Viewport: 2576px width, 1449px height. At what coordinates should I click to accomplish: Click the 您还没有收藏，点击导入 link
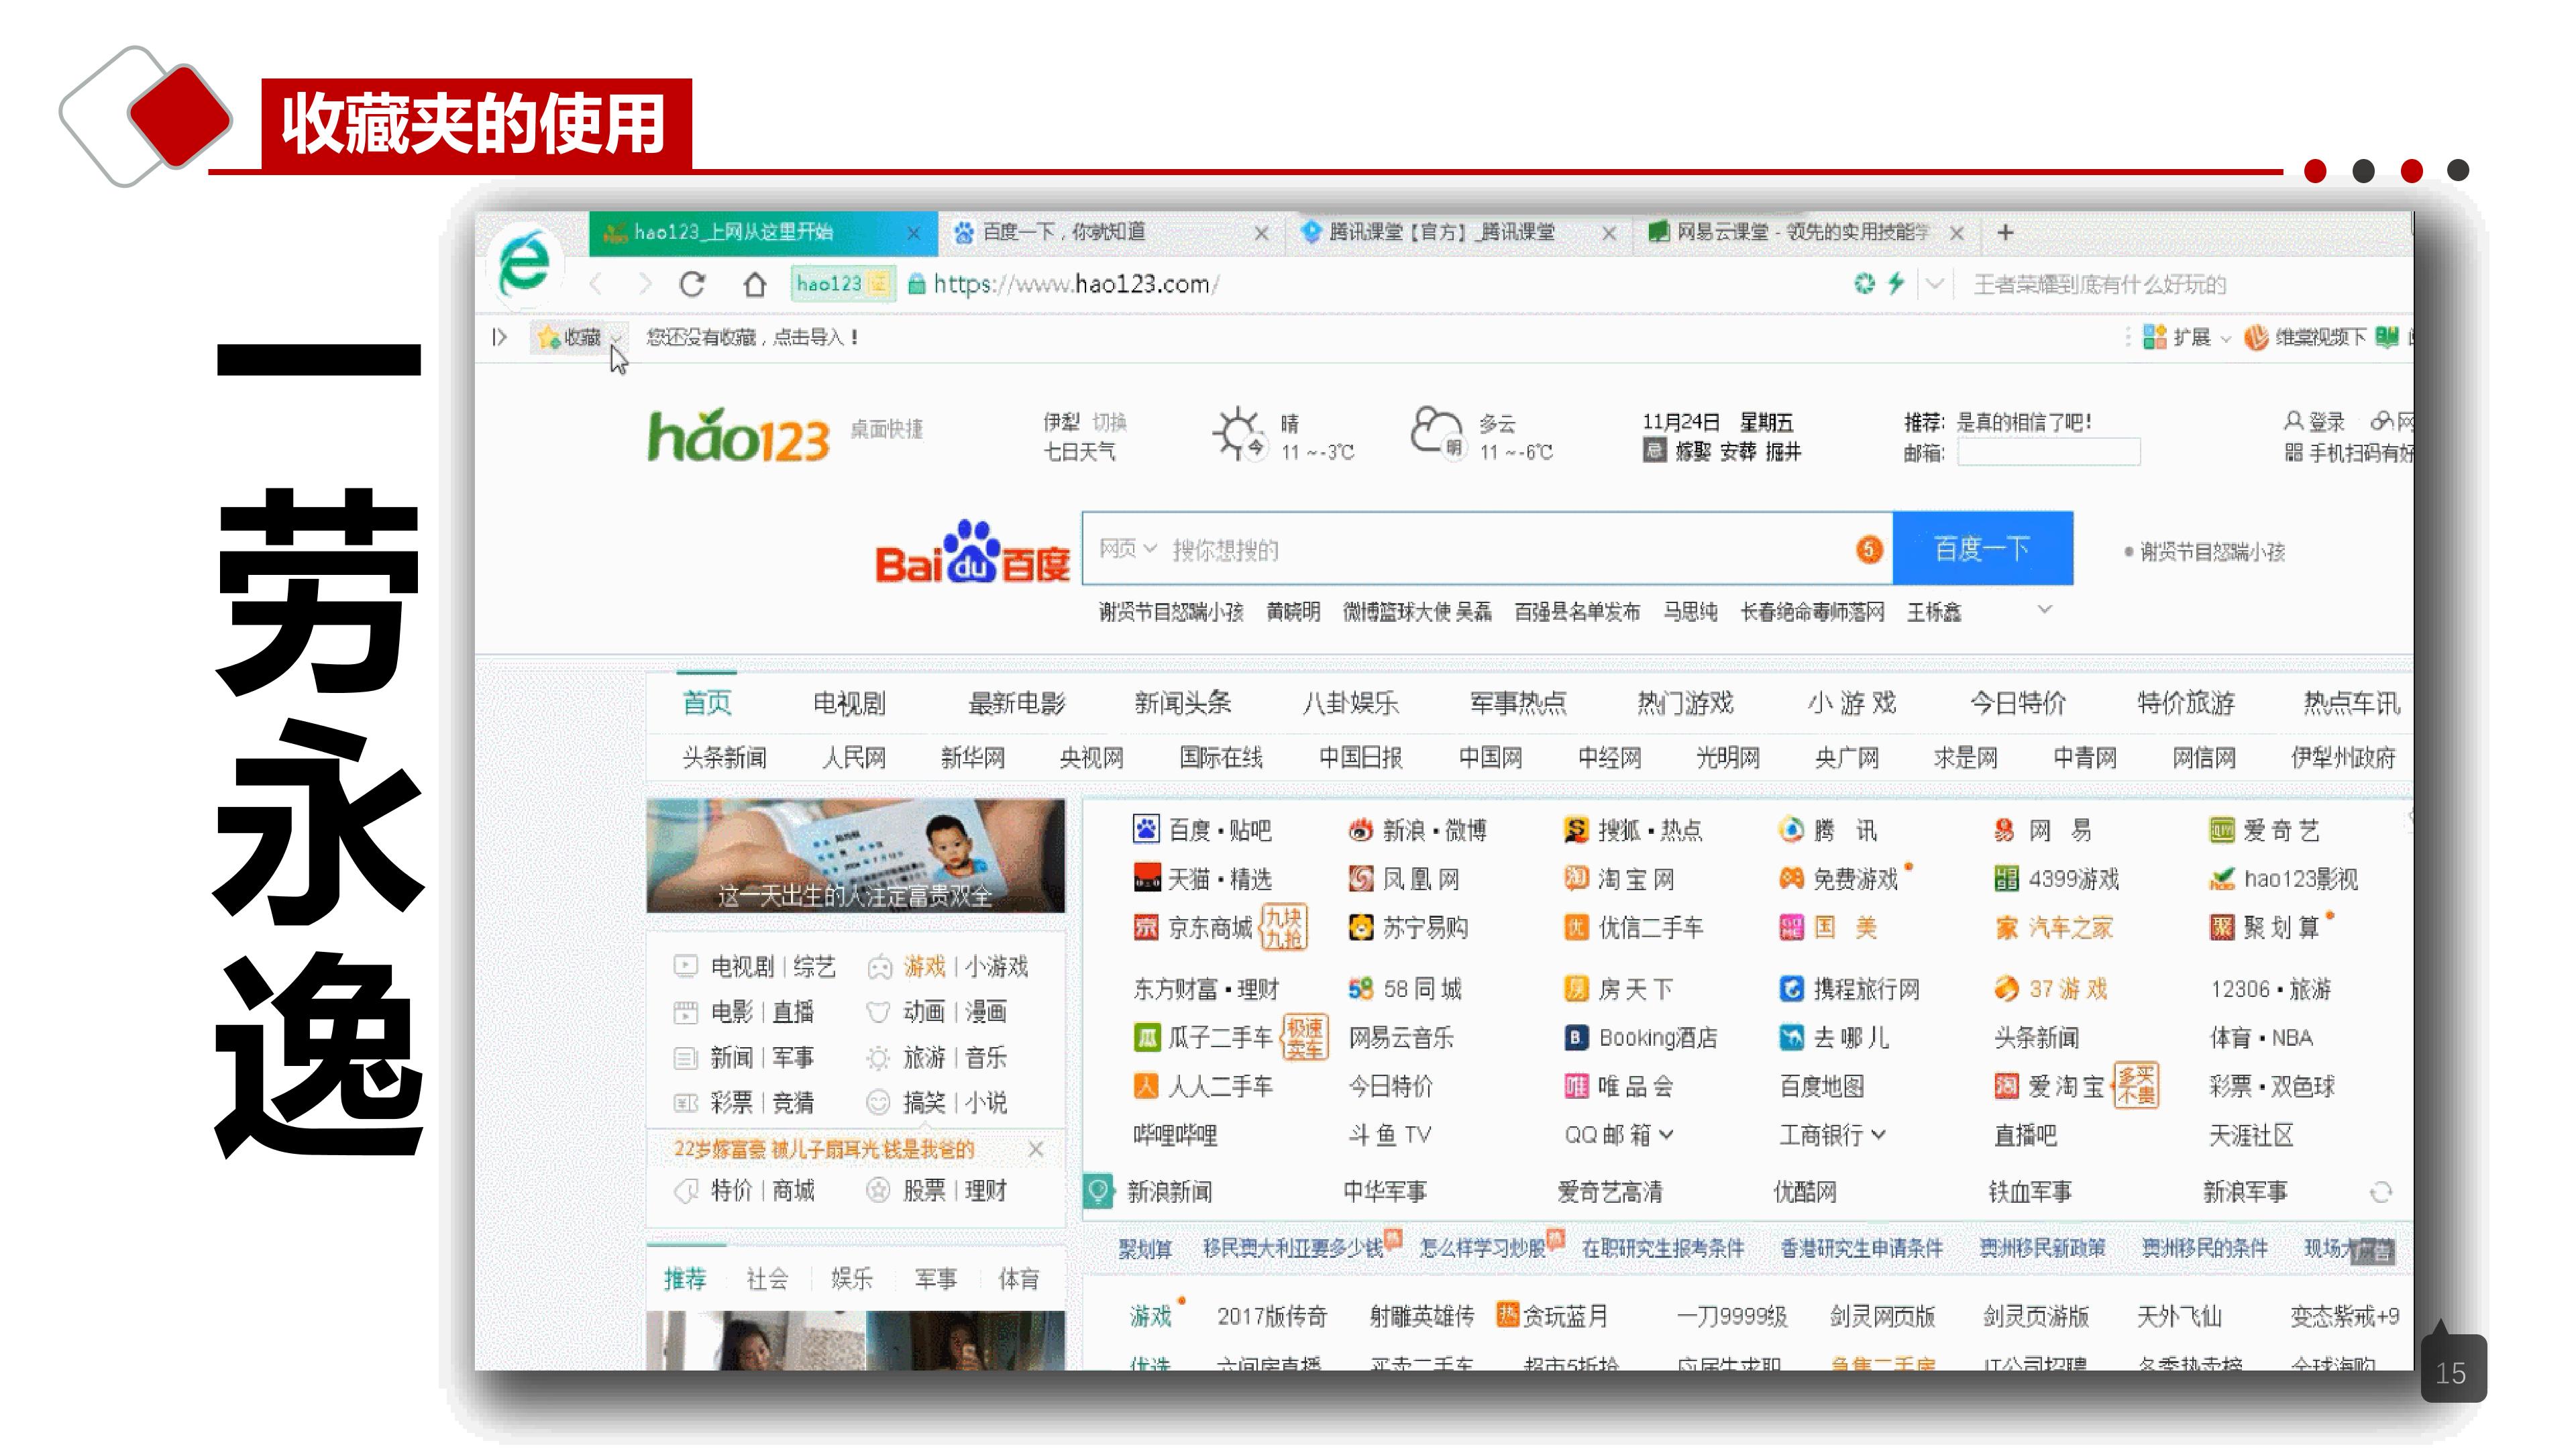click(752, 337)
